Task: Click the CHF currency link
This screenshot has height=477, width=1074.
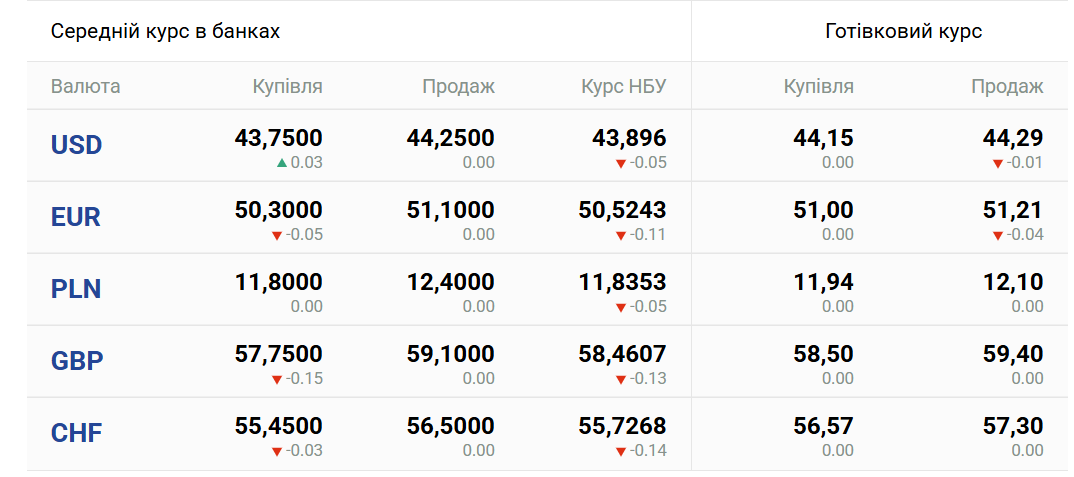Action: click(x=77, y=433)
